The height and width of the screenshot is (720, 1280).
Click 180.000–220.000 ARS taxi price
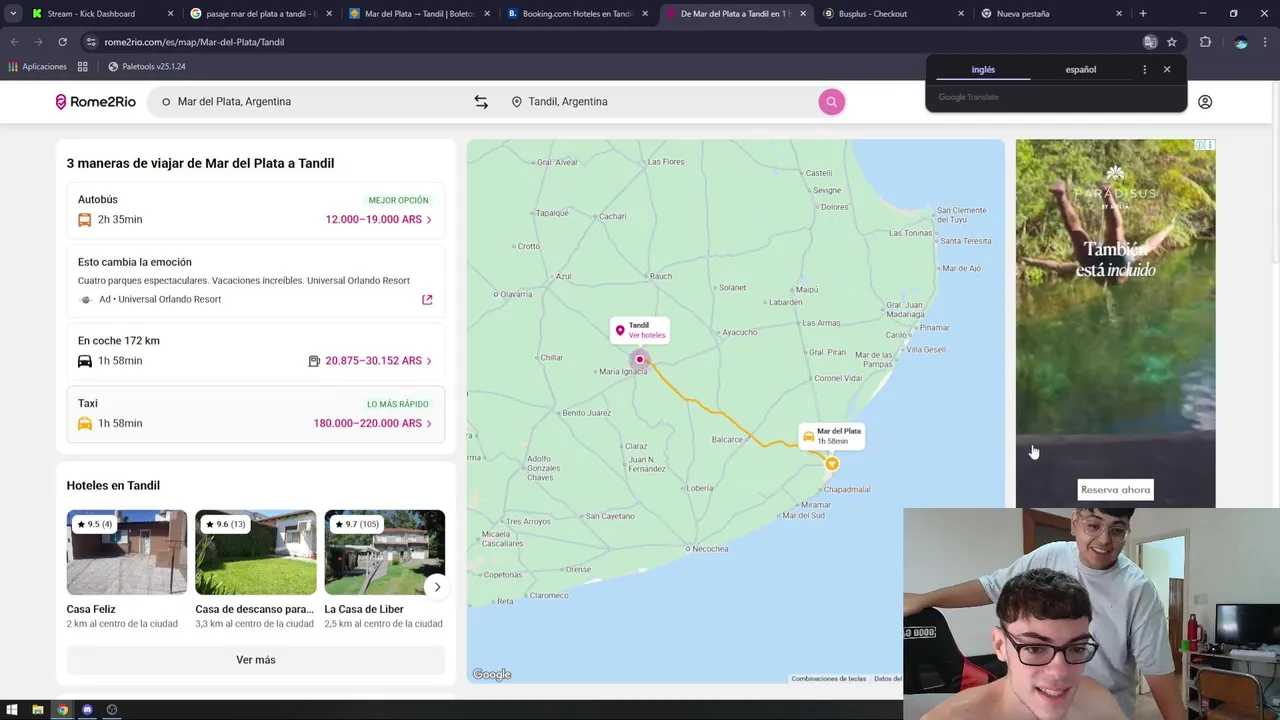point(368,424)
